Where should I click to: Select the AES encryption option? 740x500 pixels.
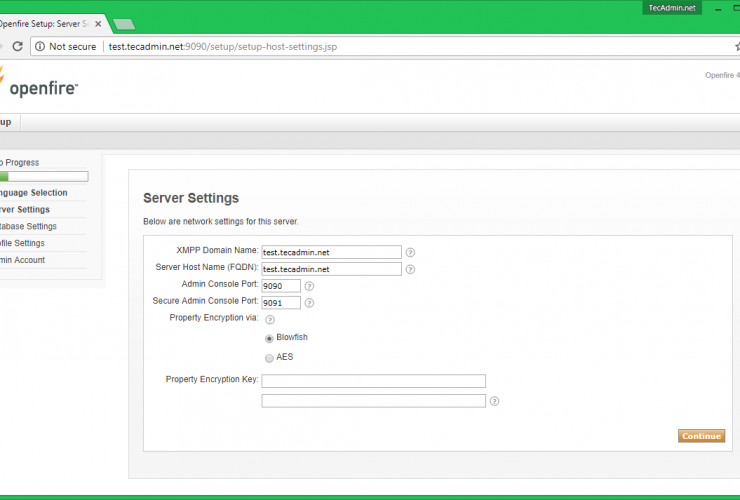coord(269,358)
